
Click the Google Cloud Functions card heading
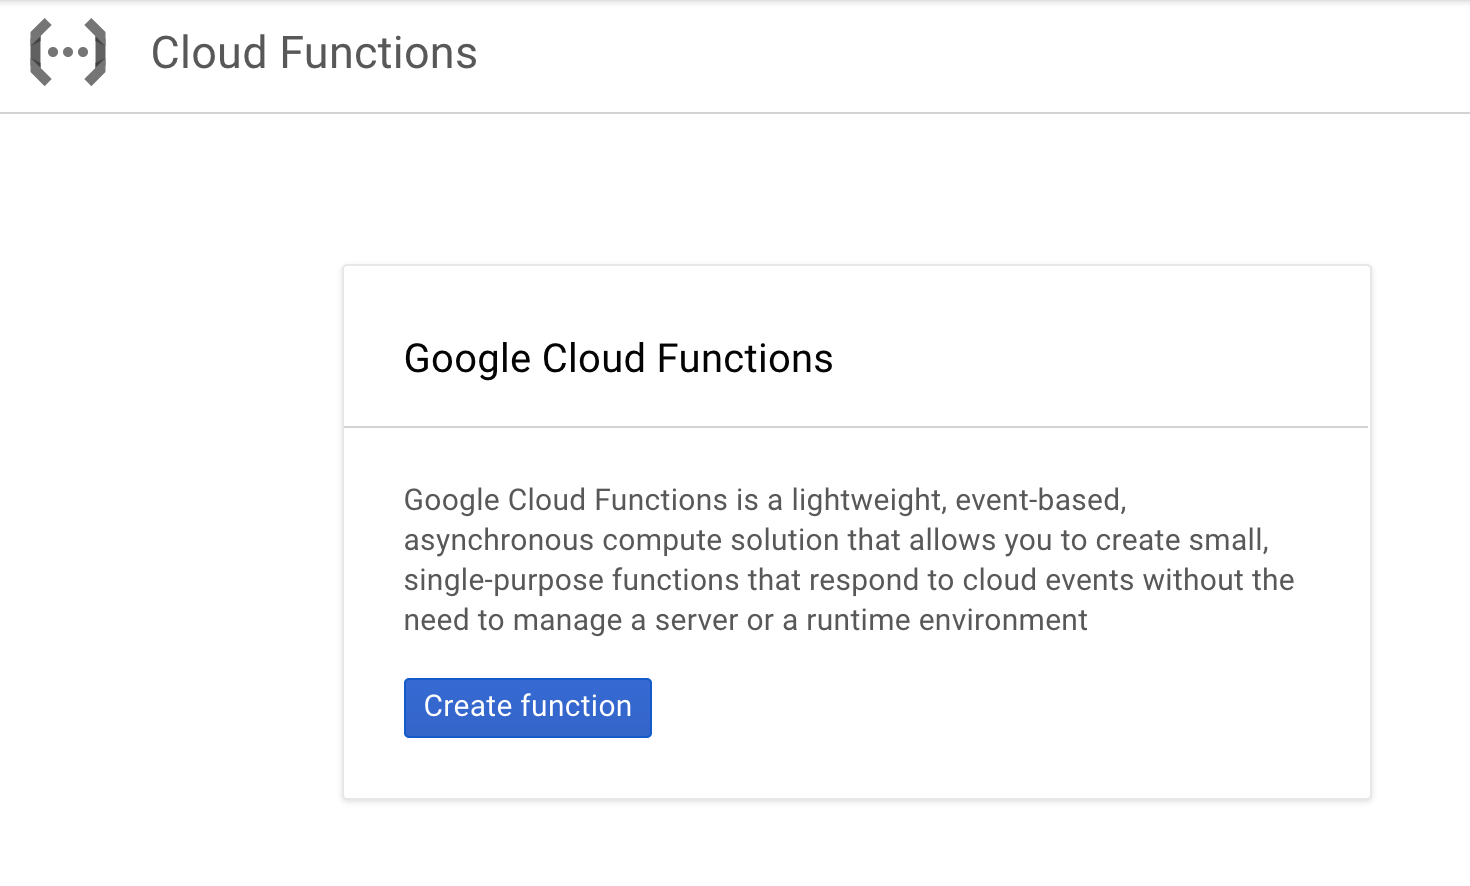618,359
